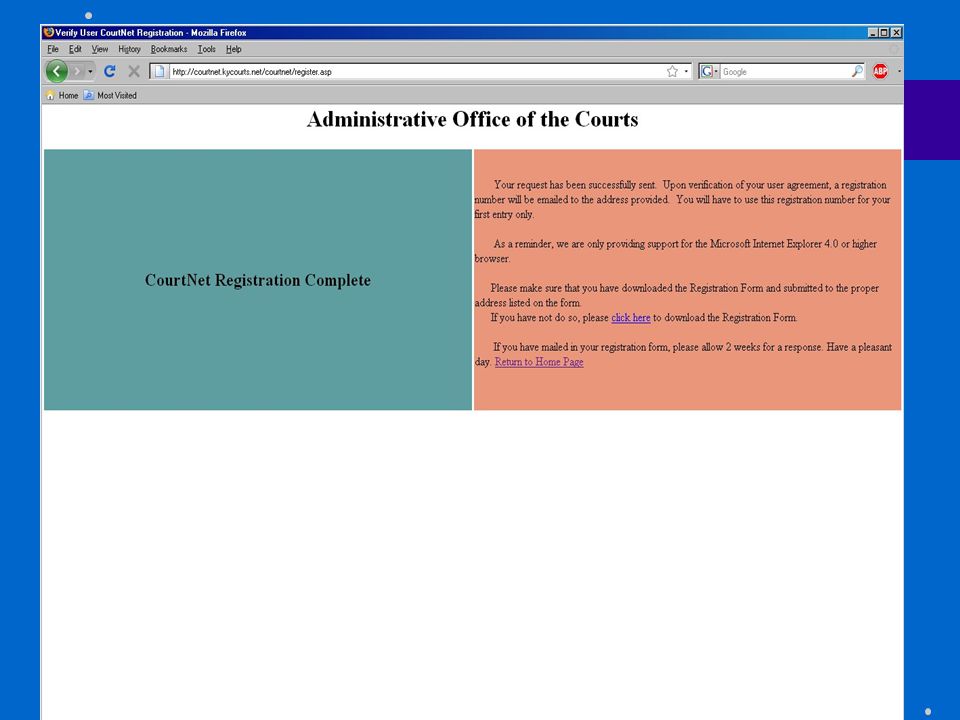Maximize the Firefox window

(x=884, y=32)
